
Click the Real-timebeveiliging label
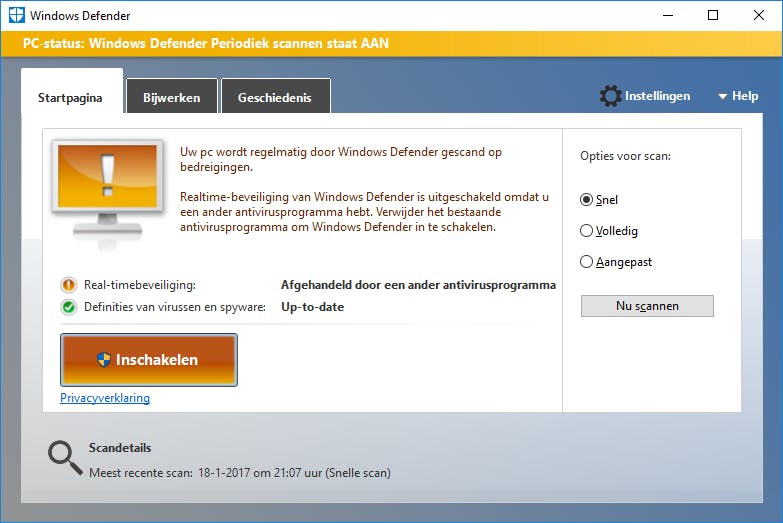[x=140, y=285]
